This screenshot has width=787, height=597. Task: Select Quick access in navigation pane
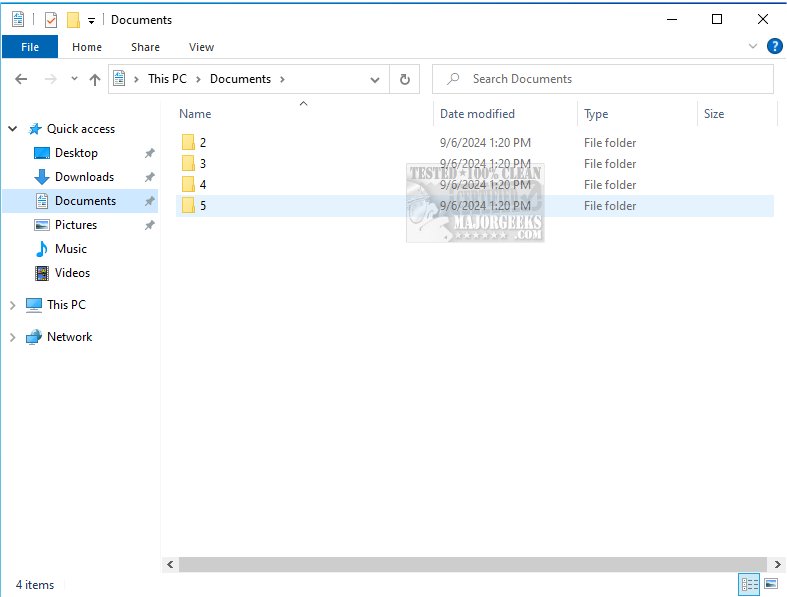[x=81, y=129]
